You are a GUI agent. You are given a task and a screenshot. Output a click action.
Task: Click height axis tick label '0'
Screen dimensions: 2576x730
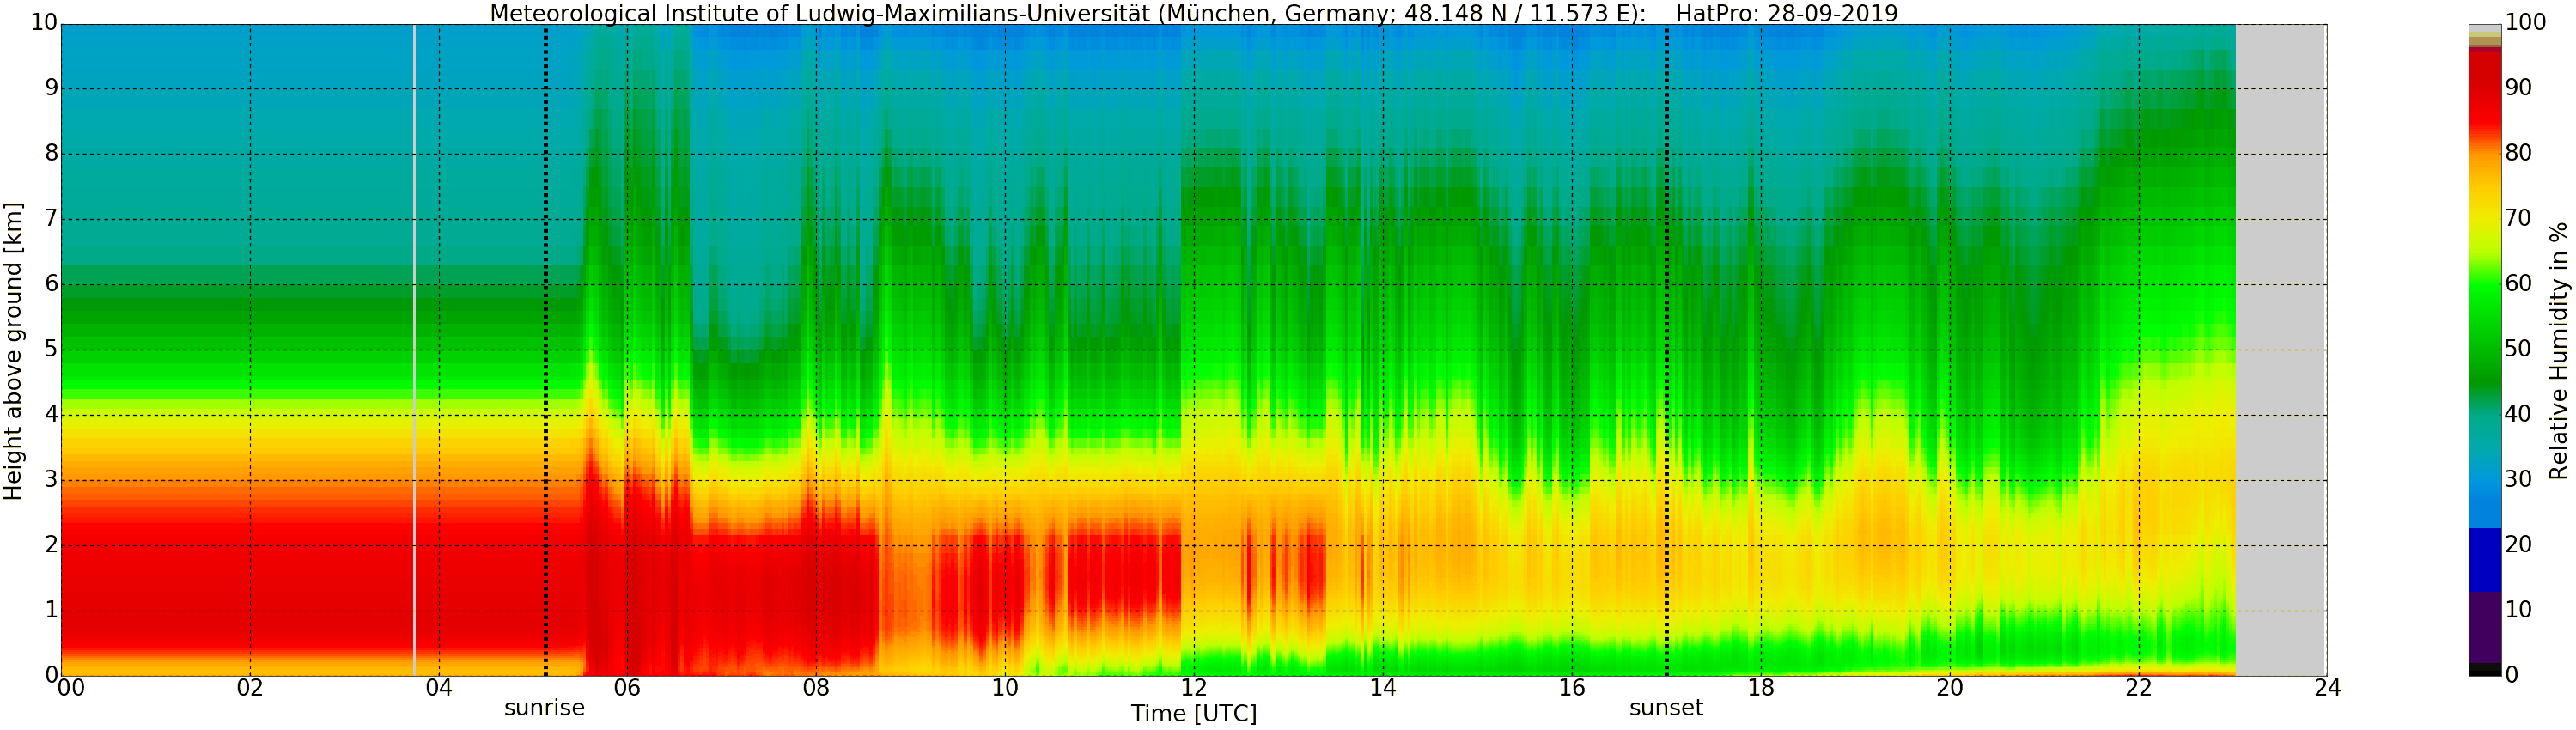[51, 676]
